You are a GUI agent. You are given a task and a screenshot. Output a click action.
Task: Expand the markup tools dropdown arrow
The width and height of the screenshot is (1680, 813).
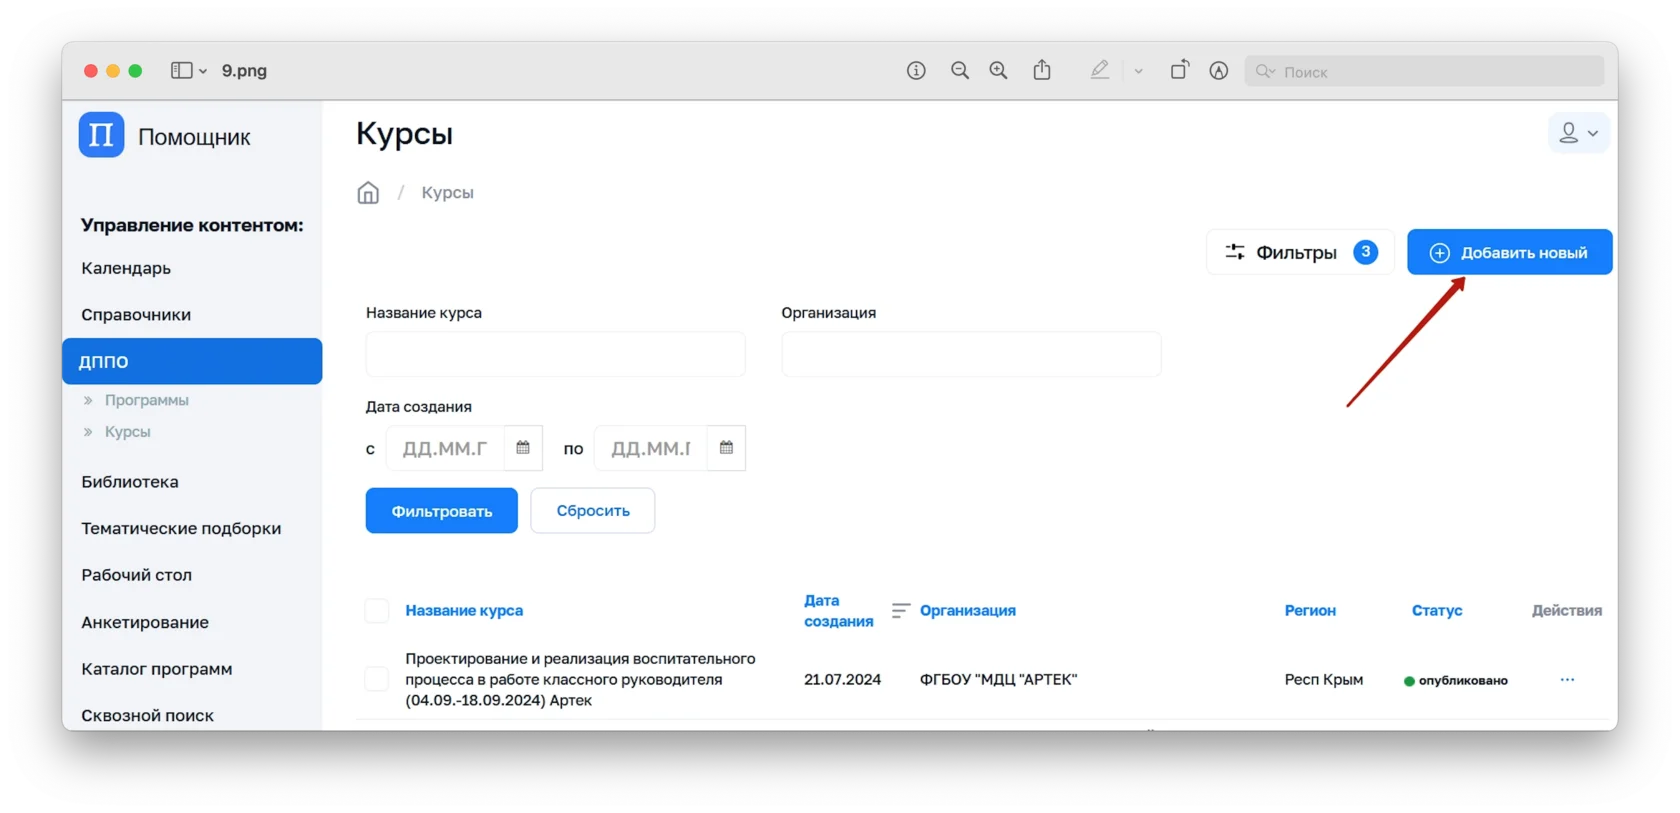pos(1138,71)
